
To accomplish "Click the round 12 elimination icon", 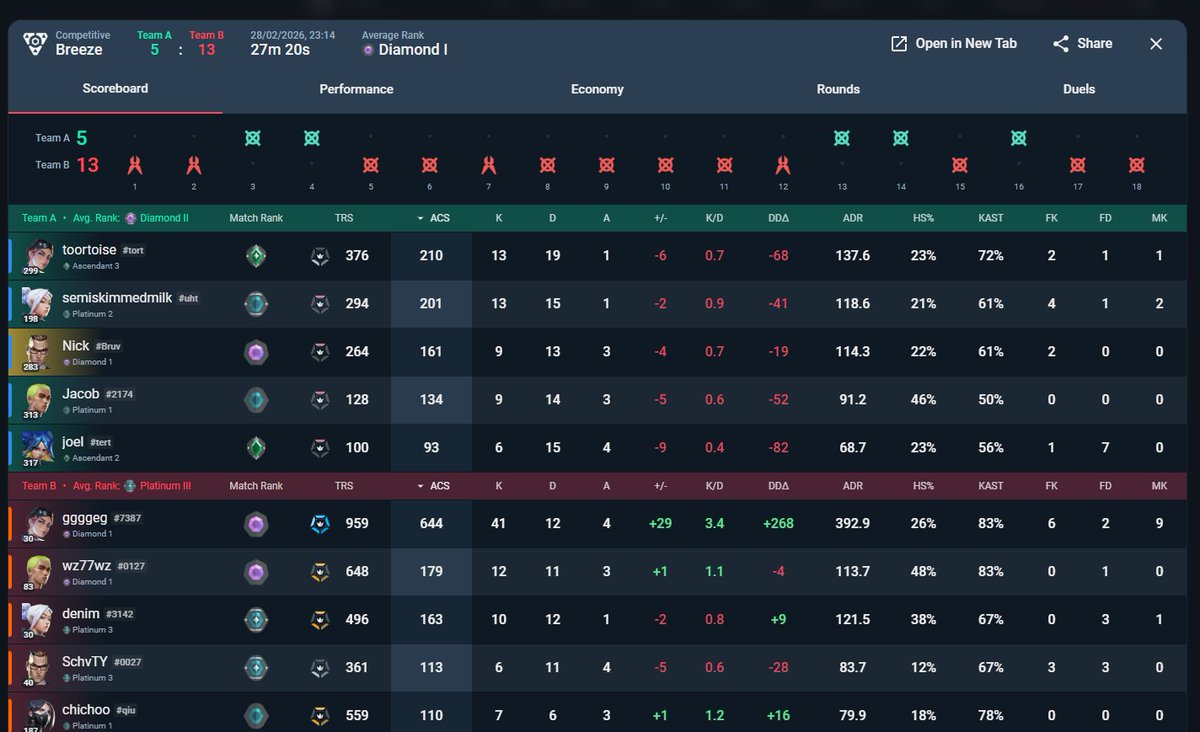I will pos(782,166).
